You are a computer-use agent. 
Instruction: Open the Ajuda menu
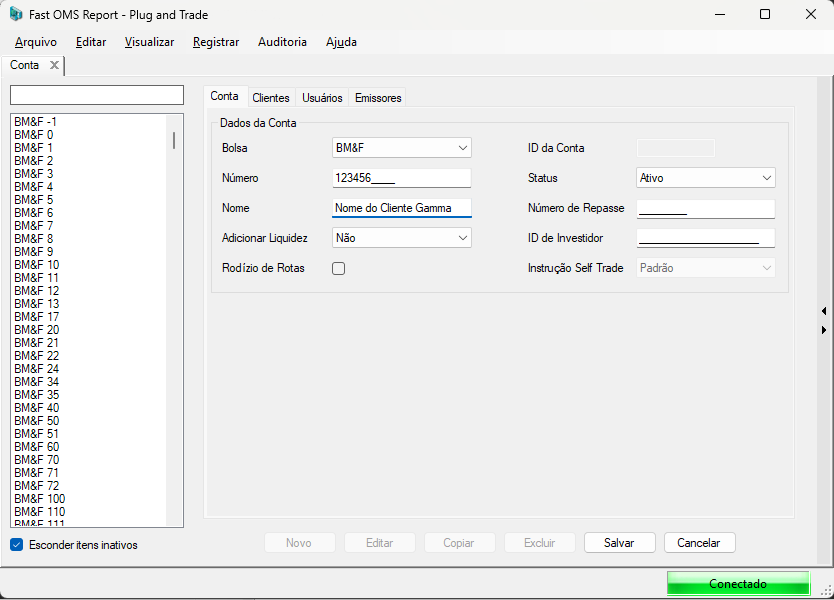(341, 42)
